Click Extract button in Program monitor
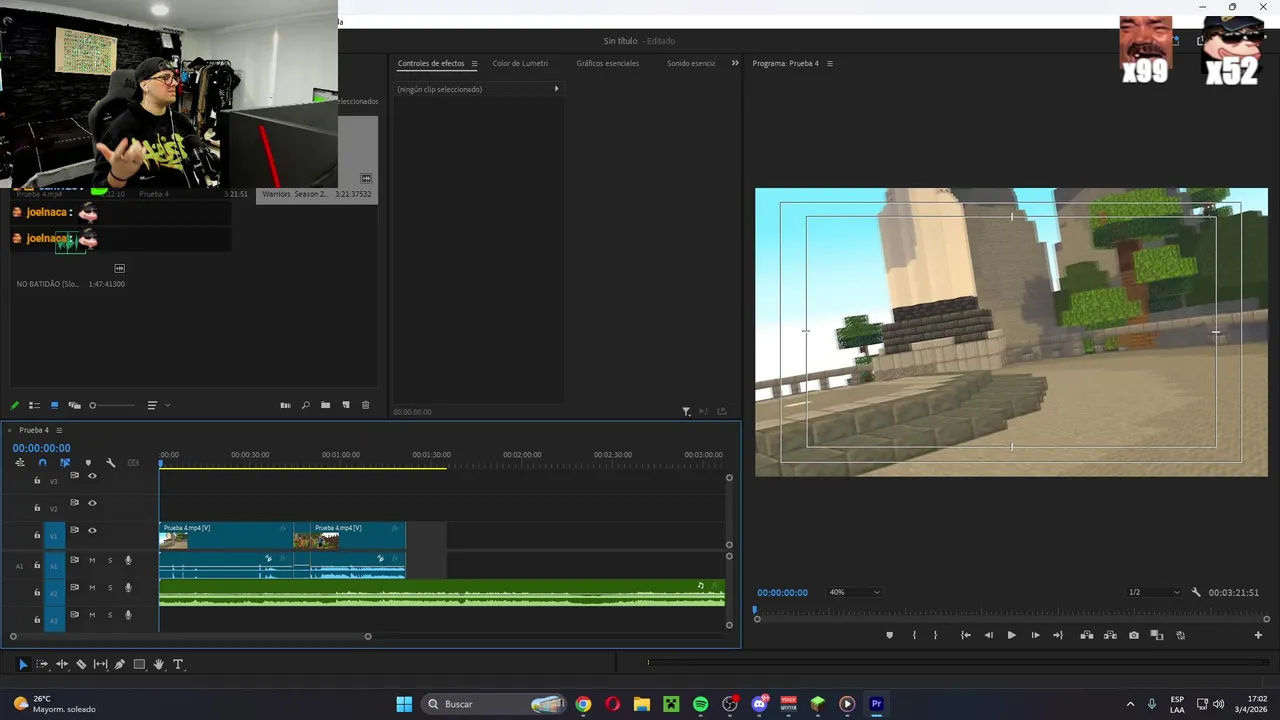This screenshot has width=1280, height=720. [1110, 635]
